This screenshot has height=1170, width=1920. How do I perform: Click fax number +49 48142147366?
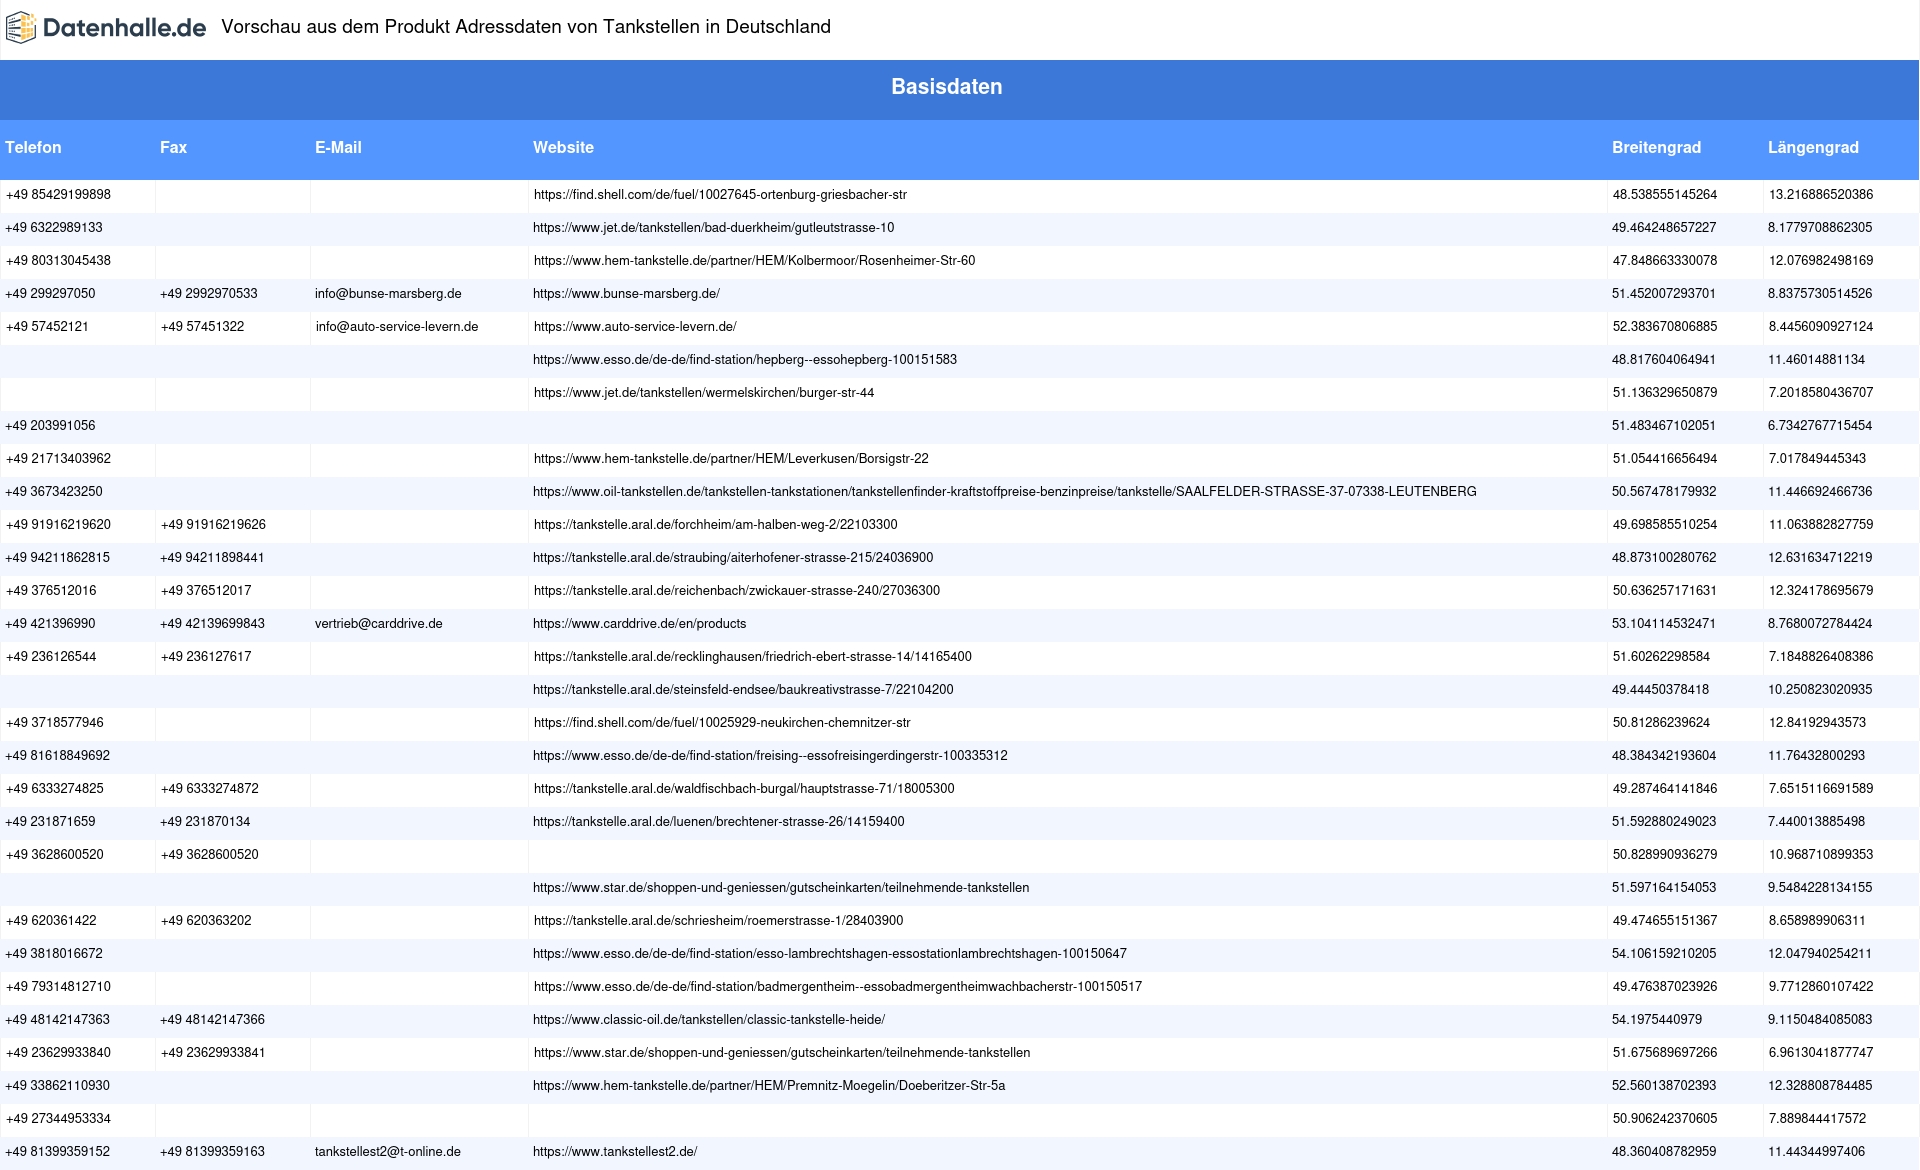point(212,1020)
